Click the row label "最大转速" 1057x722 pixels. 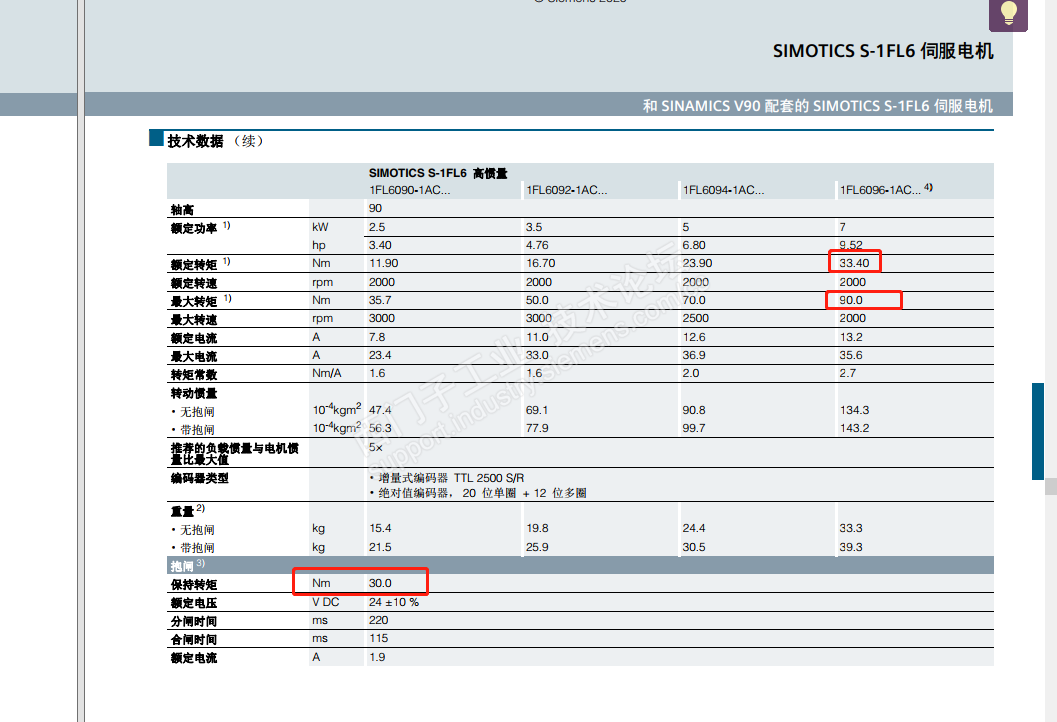click(x=194, y=320)
